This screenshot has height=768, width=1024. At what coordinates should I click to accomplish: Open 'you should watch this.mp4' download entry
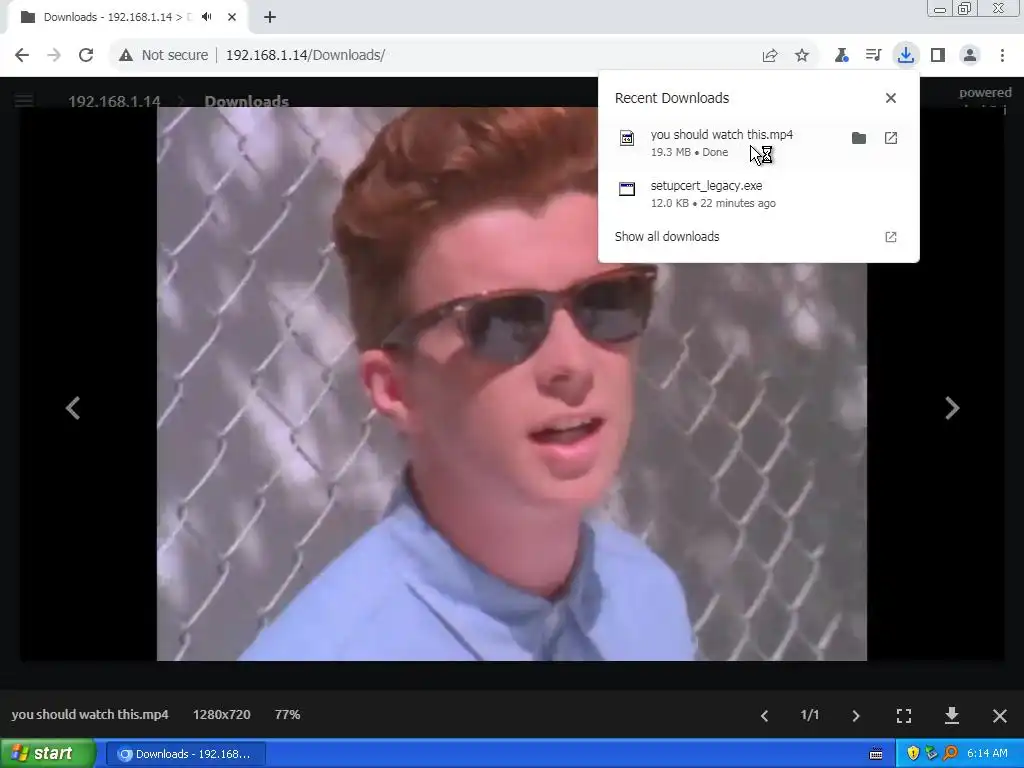[722, 142]
